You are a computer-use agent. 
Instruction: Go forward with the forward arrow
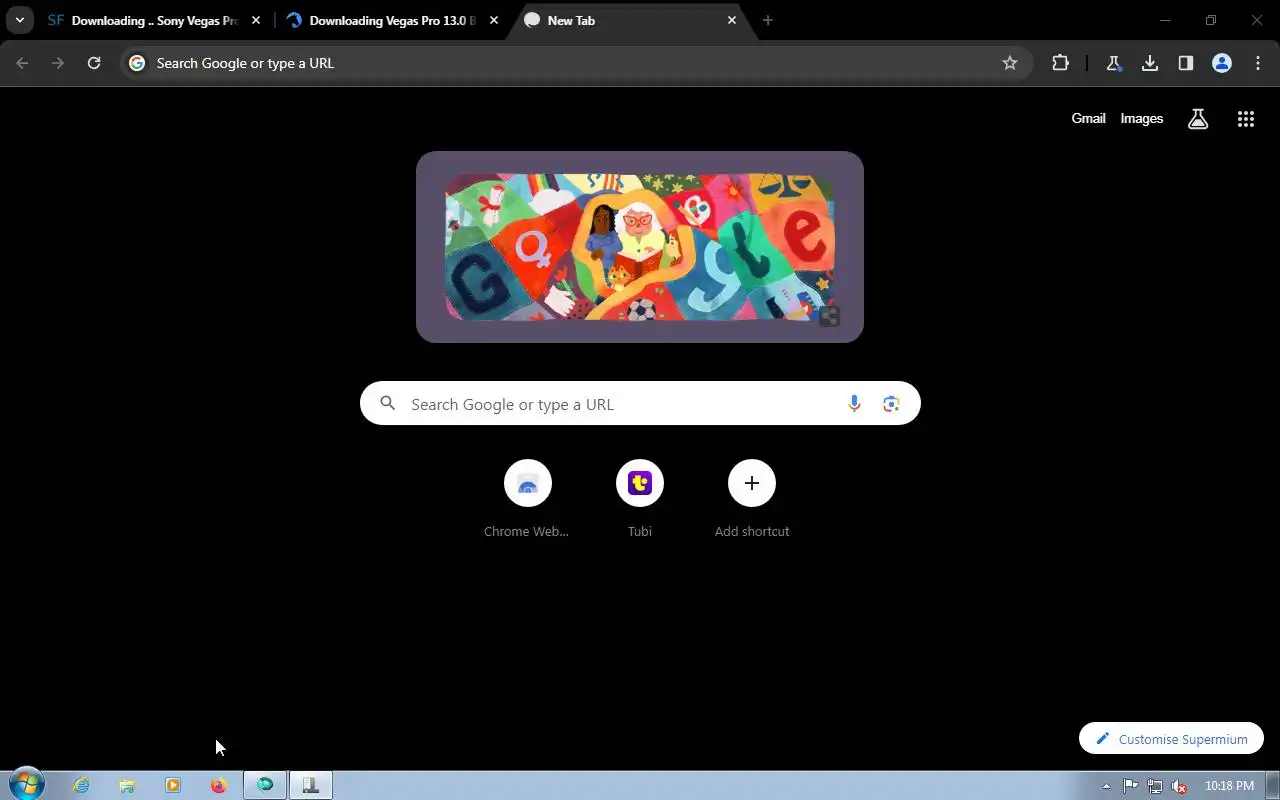(58, 63)
